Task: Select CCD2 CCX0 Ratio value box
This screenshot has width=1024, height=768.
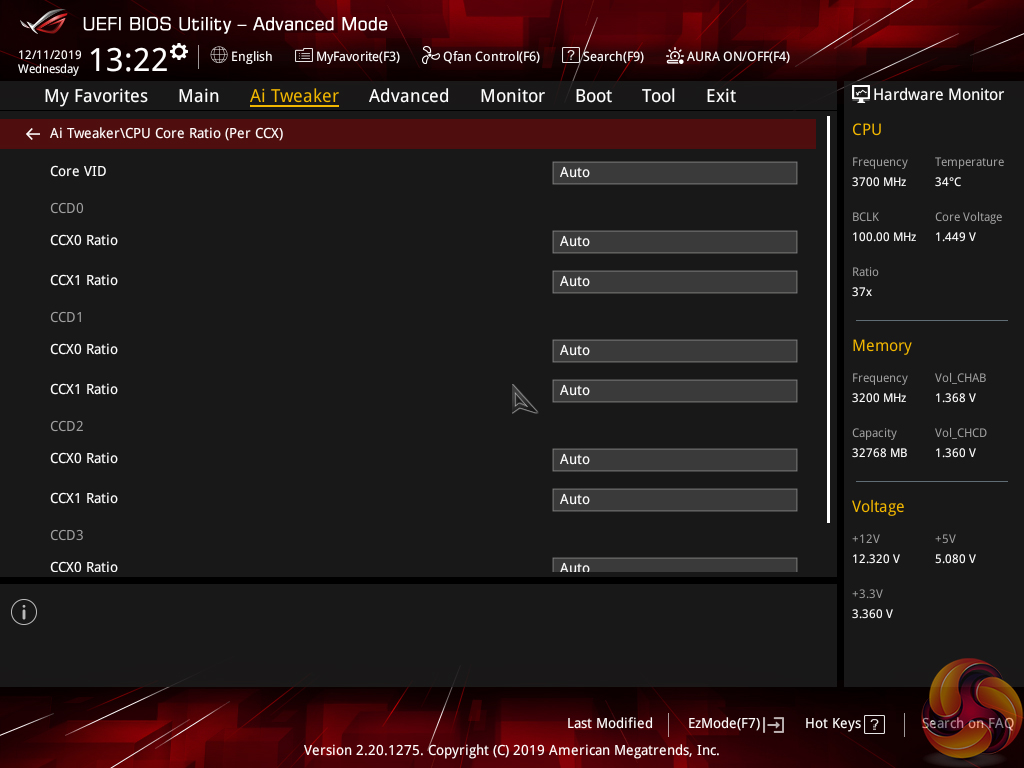Action: (x=674, y=459)
